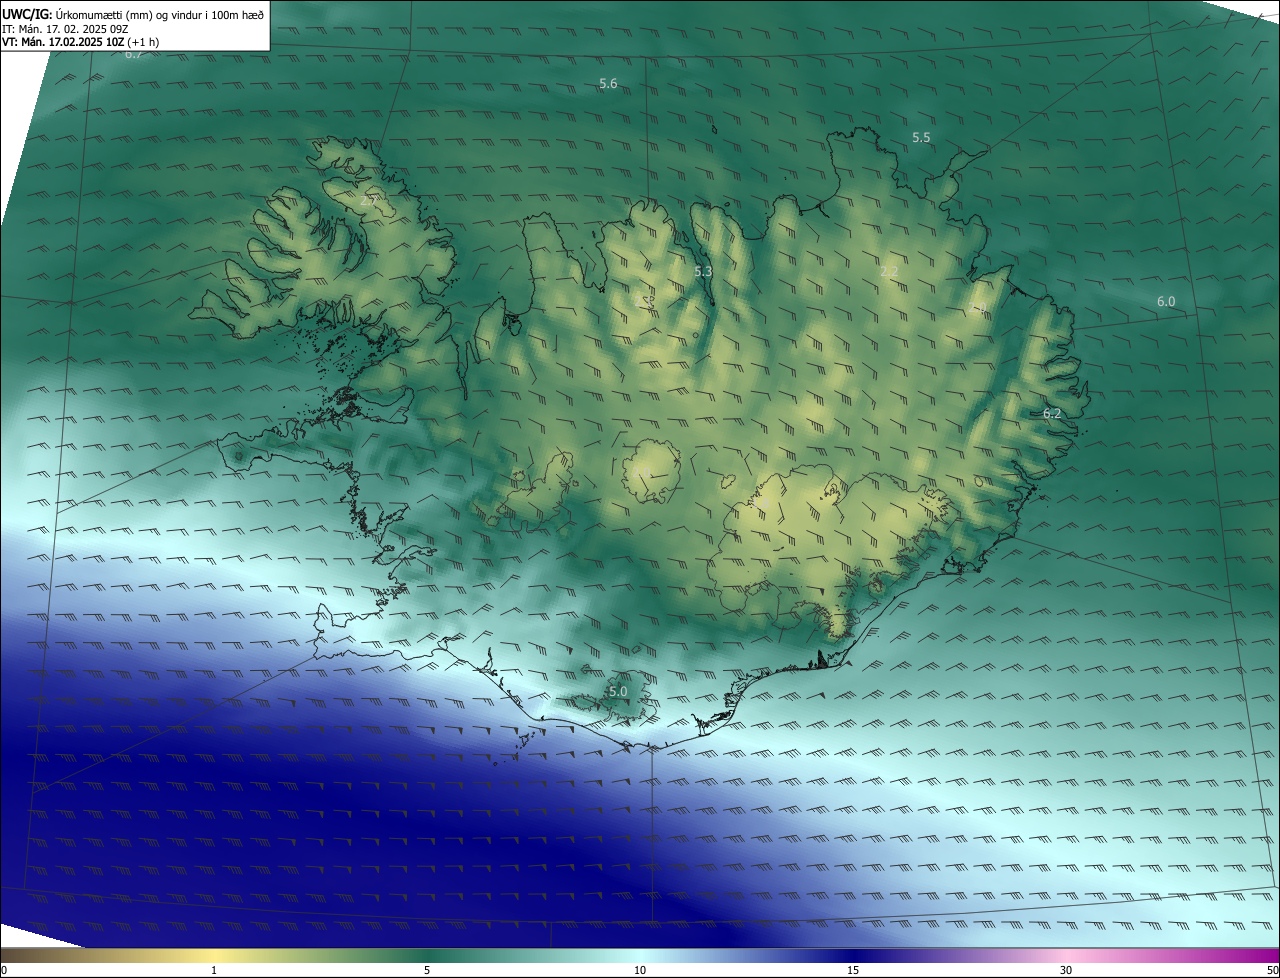Click the initial time line 'IT: Mán. 17. 02. 2025 09Z'
This screenshot has width=1280, height=978.
point(65,28)
